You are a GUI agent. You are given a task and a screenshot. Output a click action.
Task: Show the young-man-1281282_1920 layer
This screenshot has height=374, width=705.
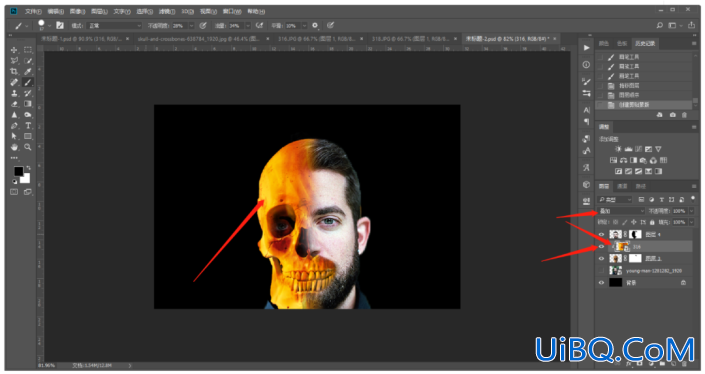pyautogui.click(x=602, y=271)
